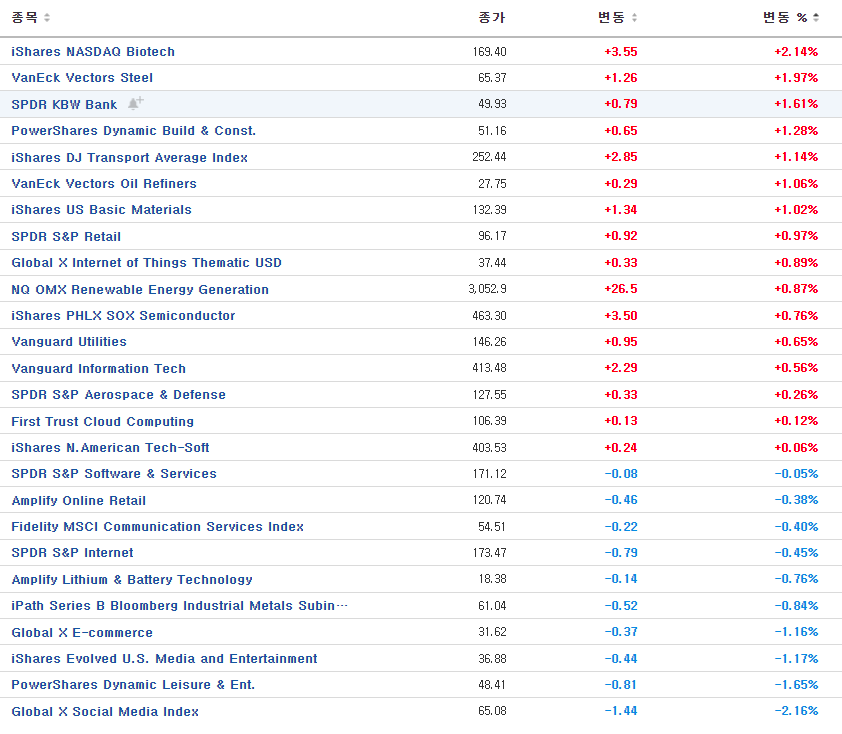This screenshot has width=842, height=734.
Task: Open iShares NASDAQ Biotech link
Action: tap(93, 52)
